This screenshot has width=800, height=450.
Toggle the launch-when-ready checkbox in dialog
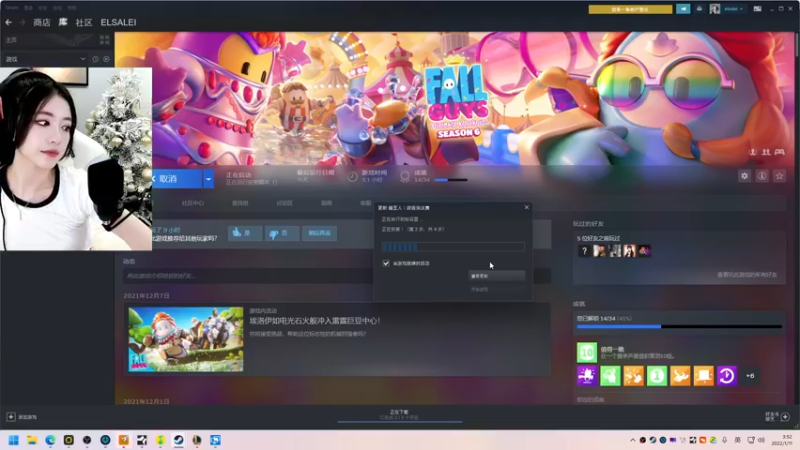click(x=386, y=263)
